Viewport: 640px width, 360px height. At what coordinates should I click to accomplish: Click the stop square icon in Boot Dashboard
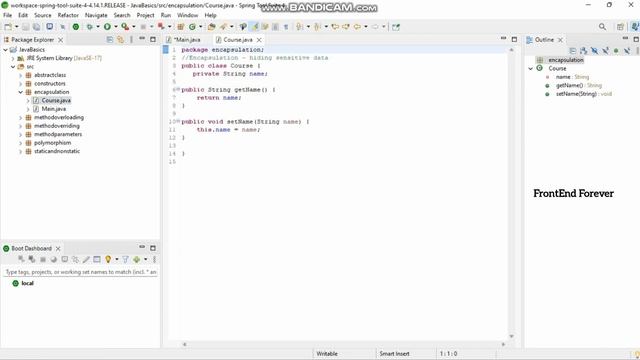click(x=42, y=260)
